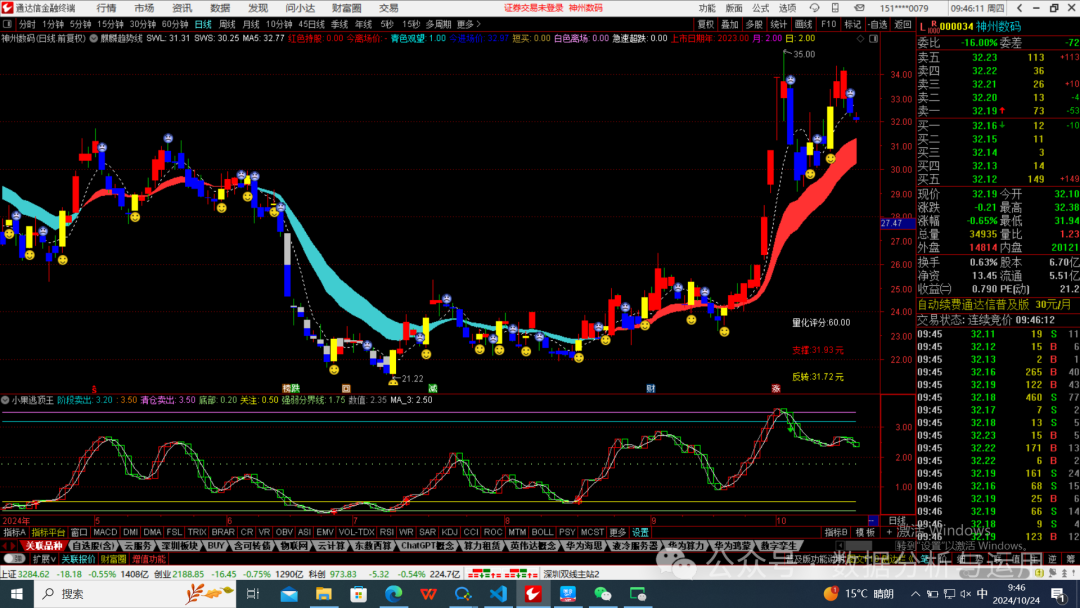
Task: Click the stock code 000034
Action: click(956, 26)
